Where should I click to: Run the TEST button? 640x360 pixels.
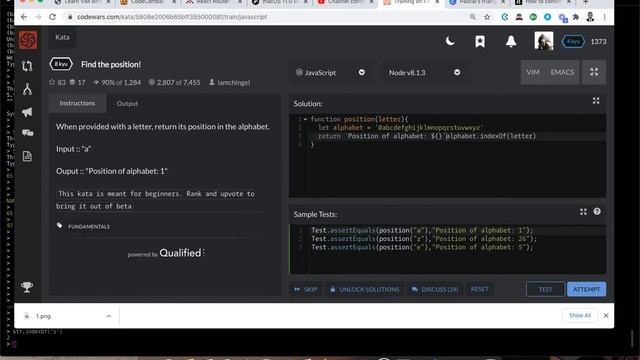[x=545, y=289]
